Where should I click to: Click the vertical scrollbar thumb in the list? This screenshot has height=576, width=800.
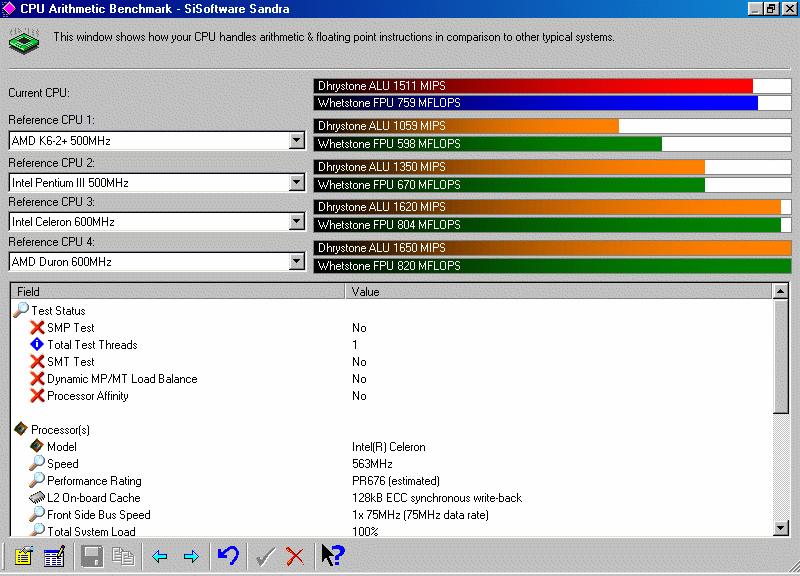pyautogui.click(x=781, y=356)
